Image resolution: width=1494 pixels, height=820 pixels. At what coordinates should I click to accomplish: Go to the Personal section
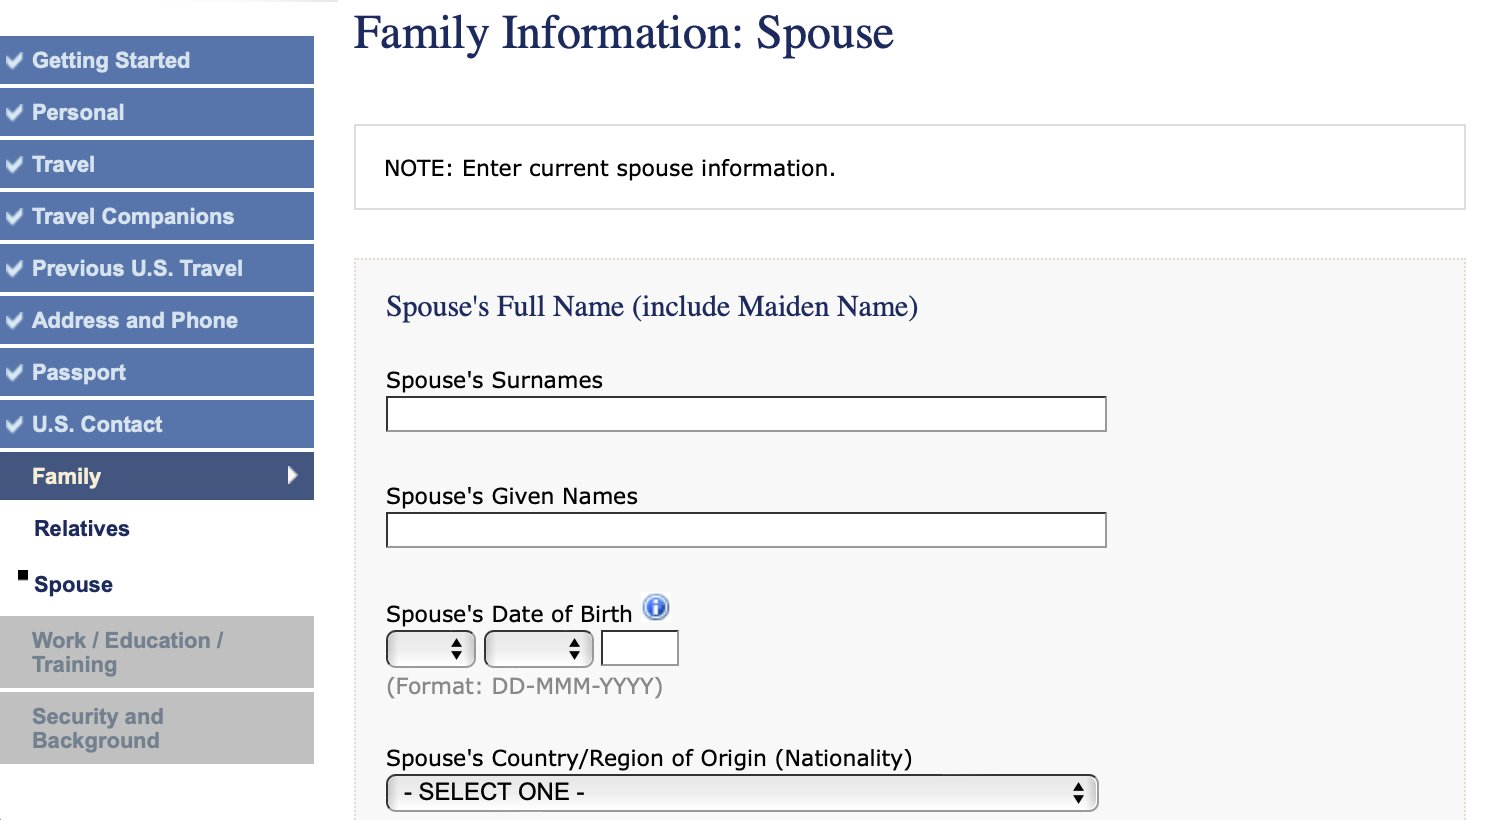pos(157,112)
